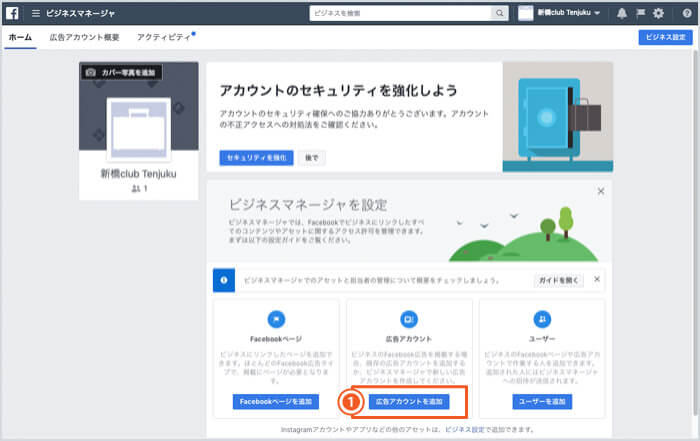Screen dimensions: 700x441
Task: Click the アカウントのセキュリティを強化しよう heading
Action: (x=339, y=91)
